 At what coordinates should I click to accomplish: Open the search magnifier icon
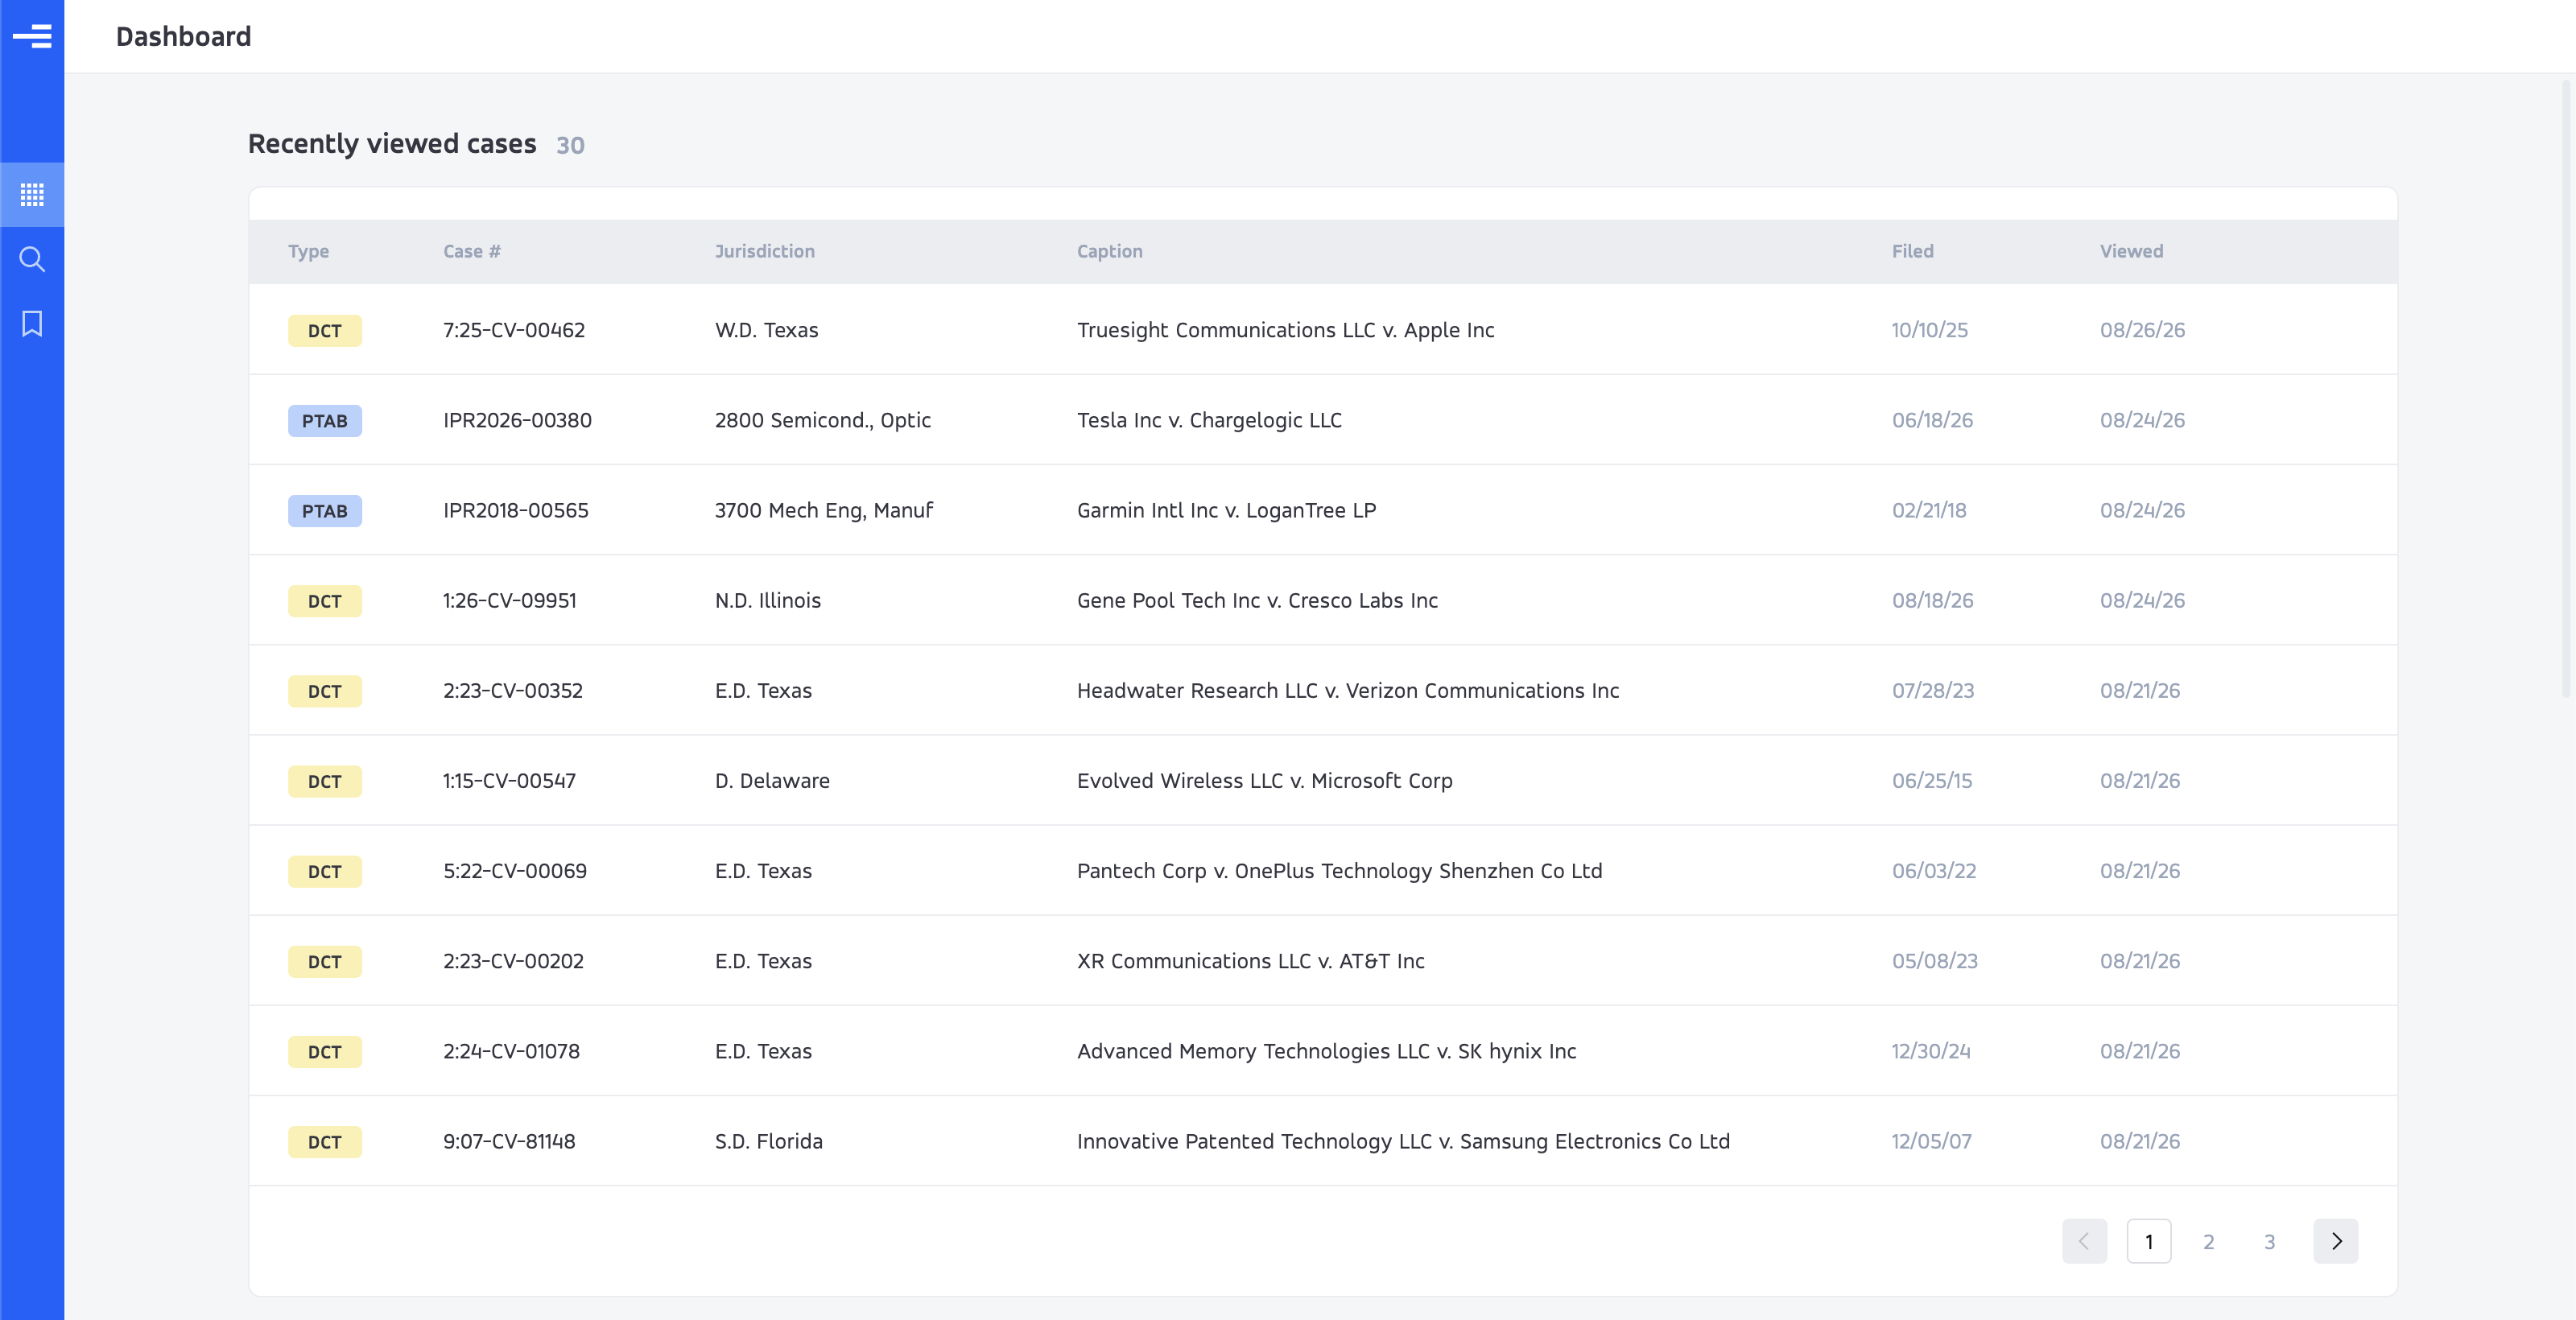[x=32, y=259]
